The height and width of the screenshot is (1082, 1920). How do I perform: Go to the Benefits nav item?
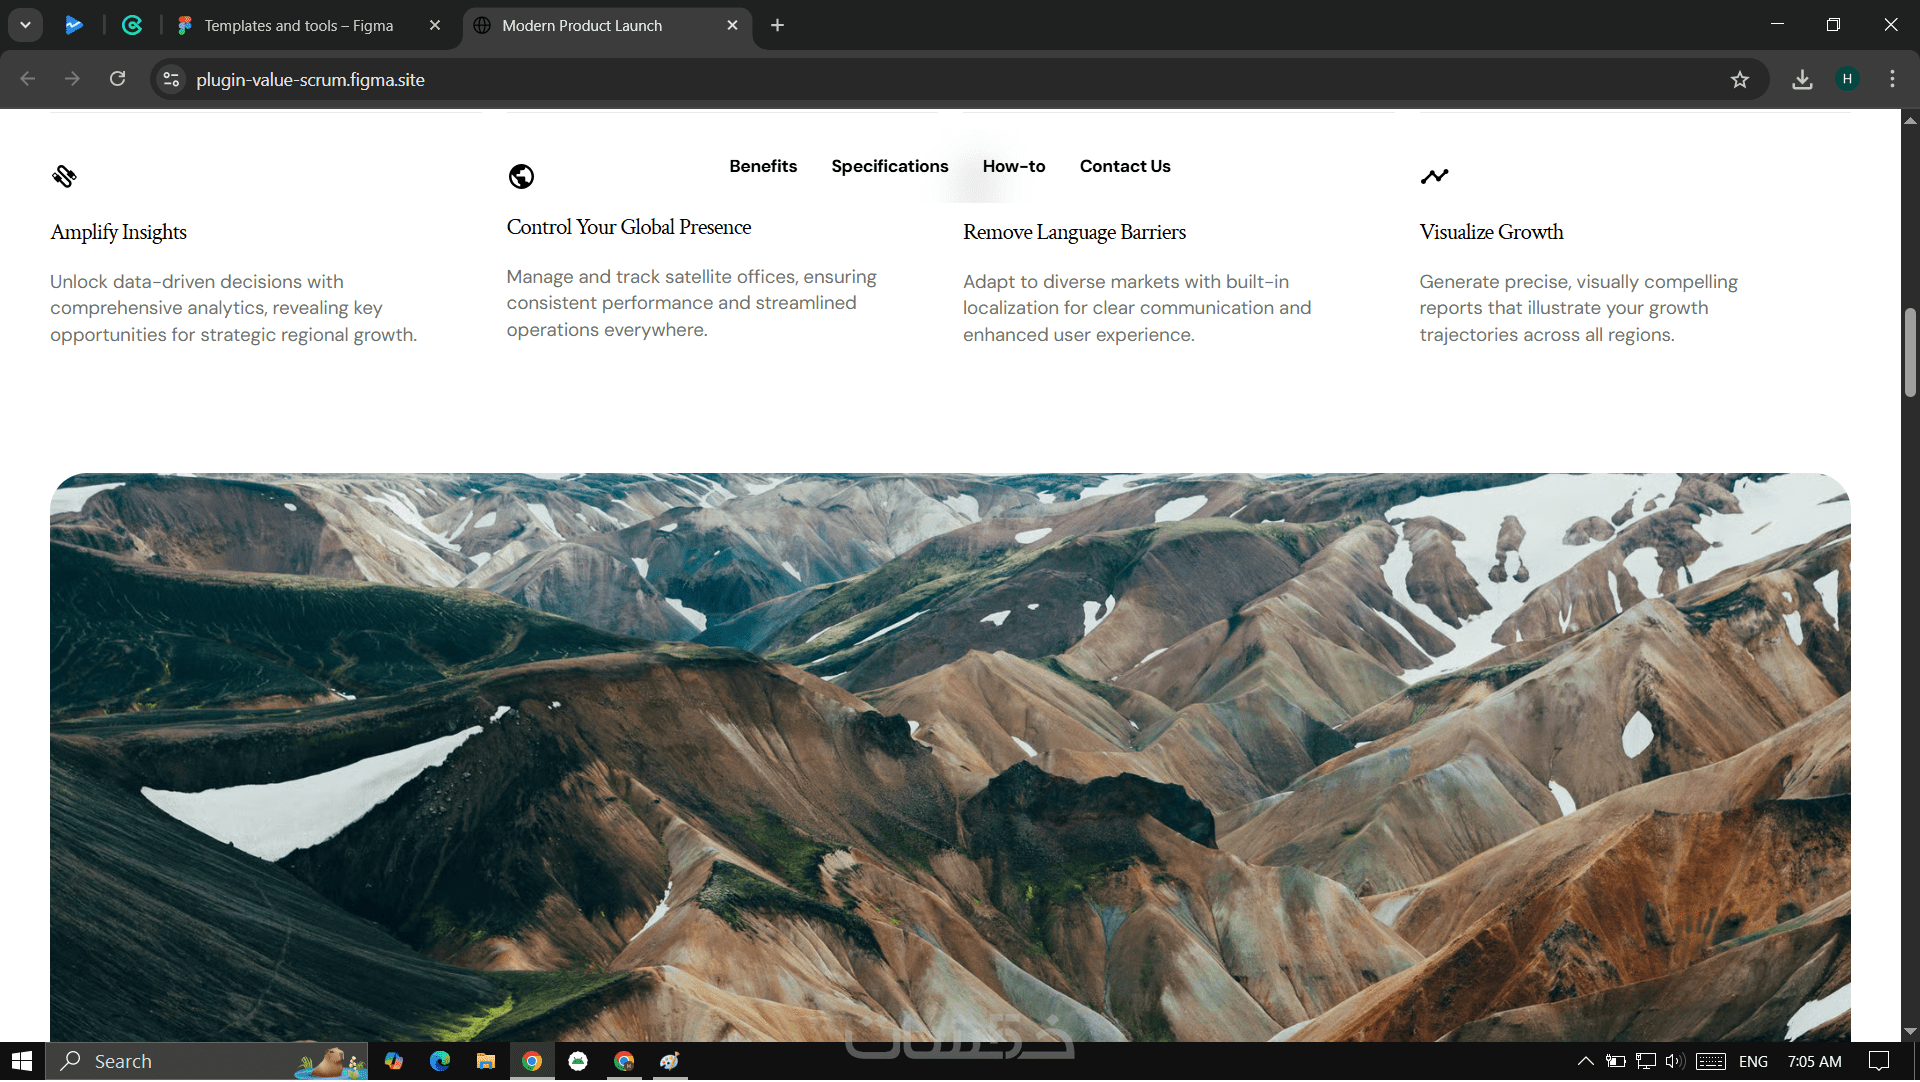763,166
